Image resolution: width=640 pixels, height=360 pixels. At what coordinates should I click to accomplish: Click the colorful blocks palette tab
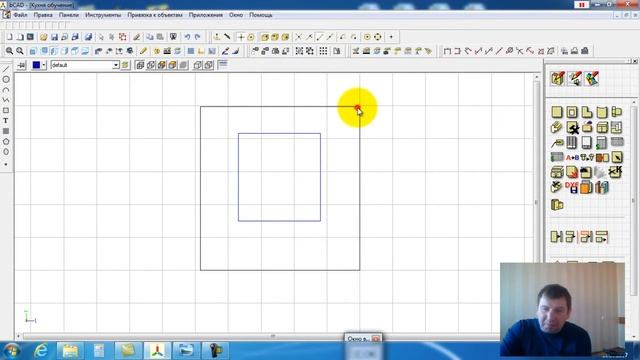click(592, 78)
